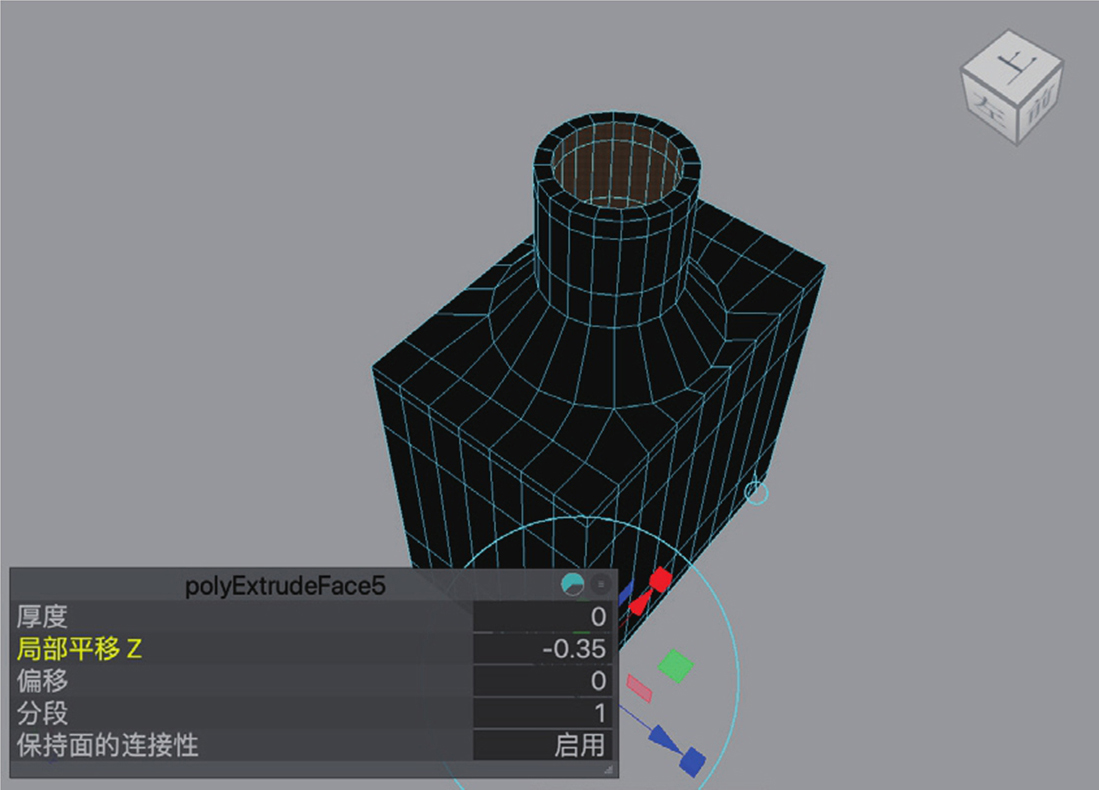Image resolution: width=1099 pixels, height=790 pixels.
Task: Click the highlighted 局部平移 Z label
Action: [x=79, y=648]
